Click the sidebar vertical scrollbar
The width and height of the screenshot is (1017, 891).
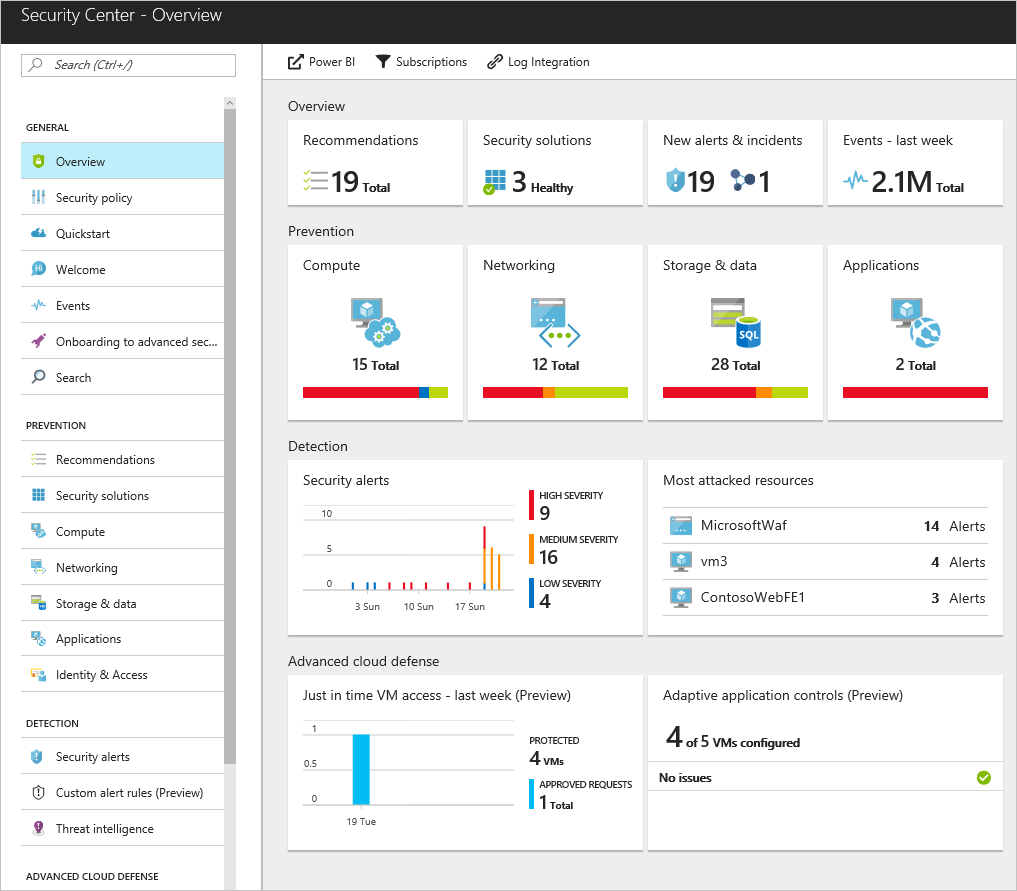pos(230,436)
